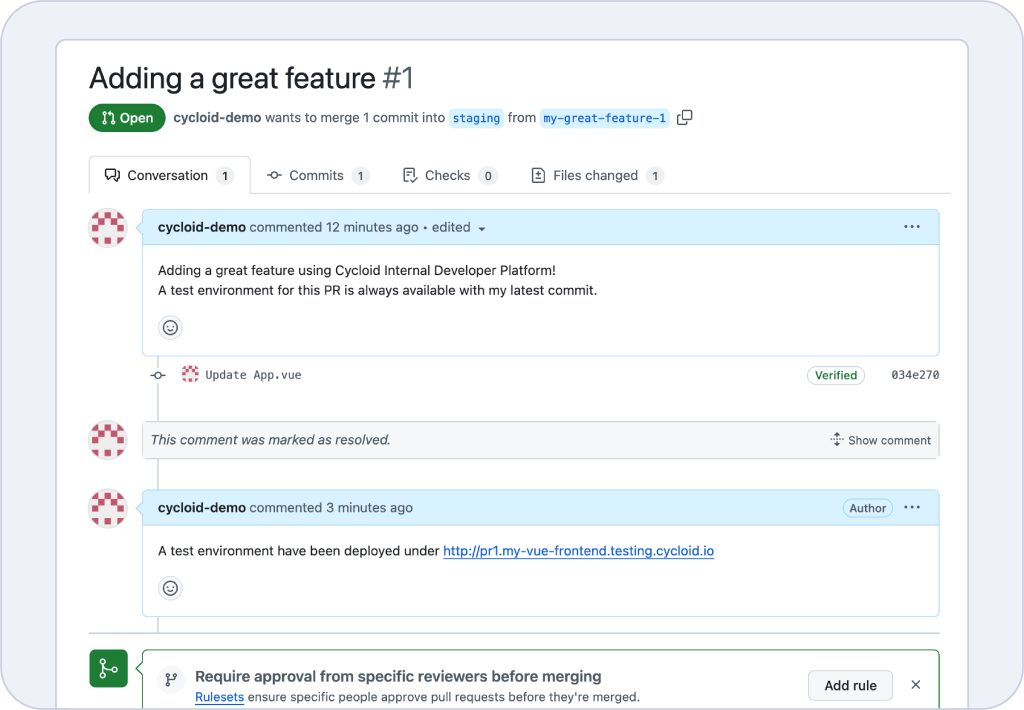Open the Rulesets link
Viewport: 1024px width, 710px height.
point(219,697)
